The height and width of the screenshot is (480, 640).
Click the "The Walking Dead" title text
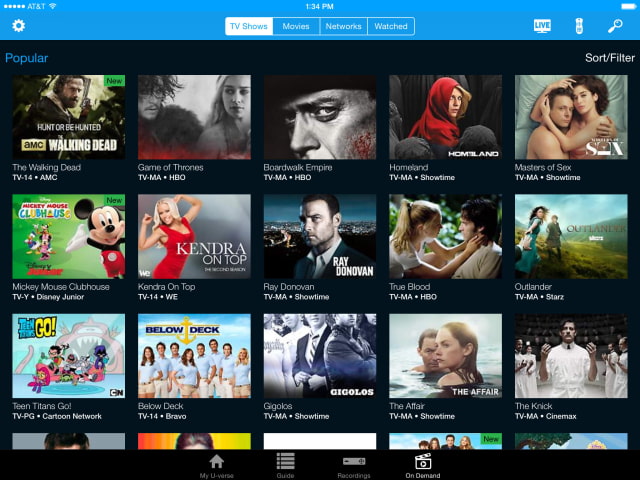click(x=47, y=167)
